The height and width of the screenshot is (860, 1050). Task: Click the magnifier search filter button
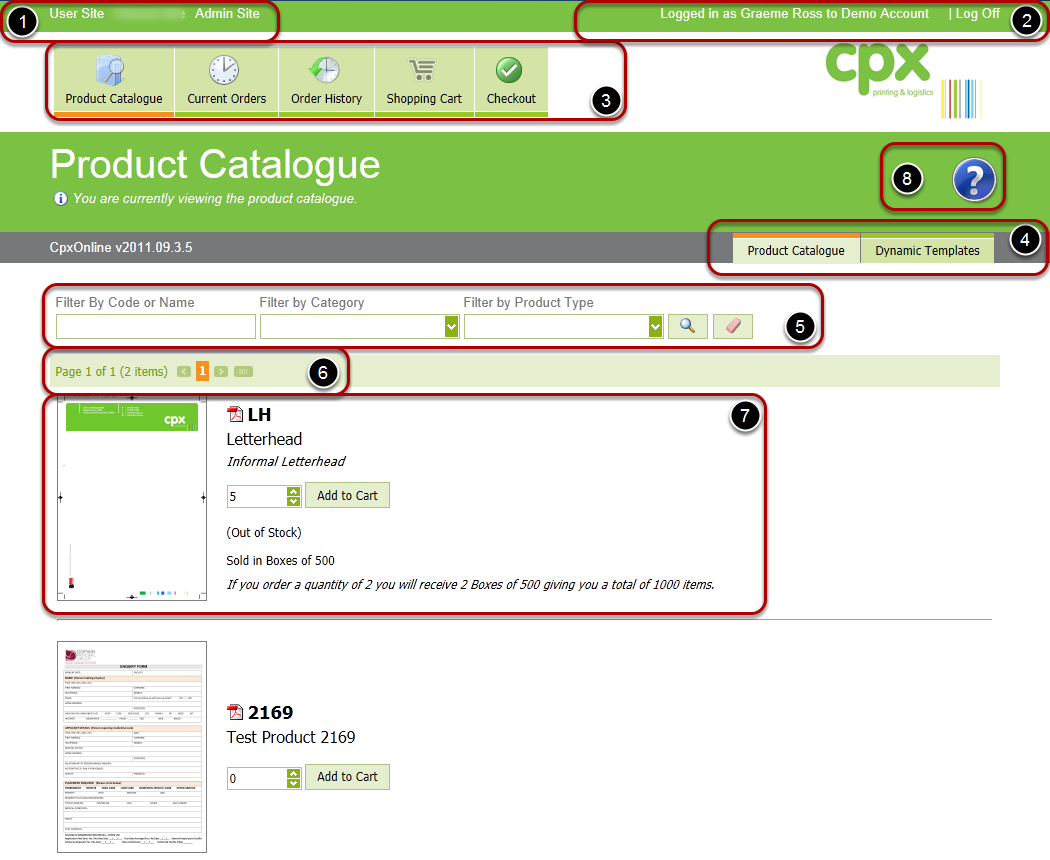click(x=687, y=327)
